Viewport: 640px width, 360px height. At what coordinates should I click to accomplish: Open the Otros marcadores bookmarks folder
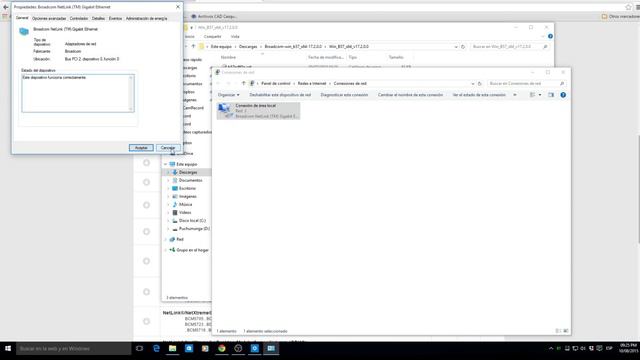[x=621, y=16]
